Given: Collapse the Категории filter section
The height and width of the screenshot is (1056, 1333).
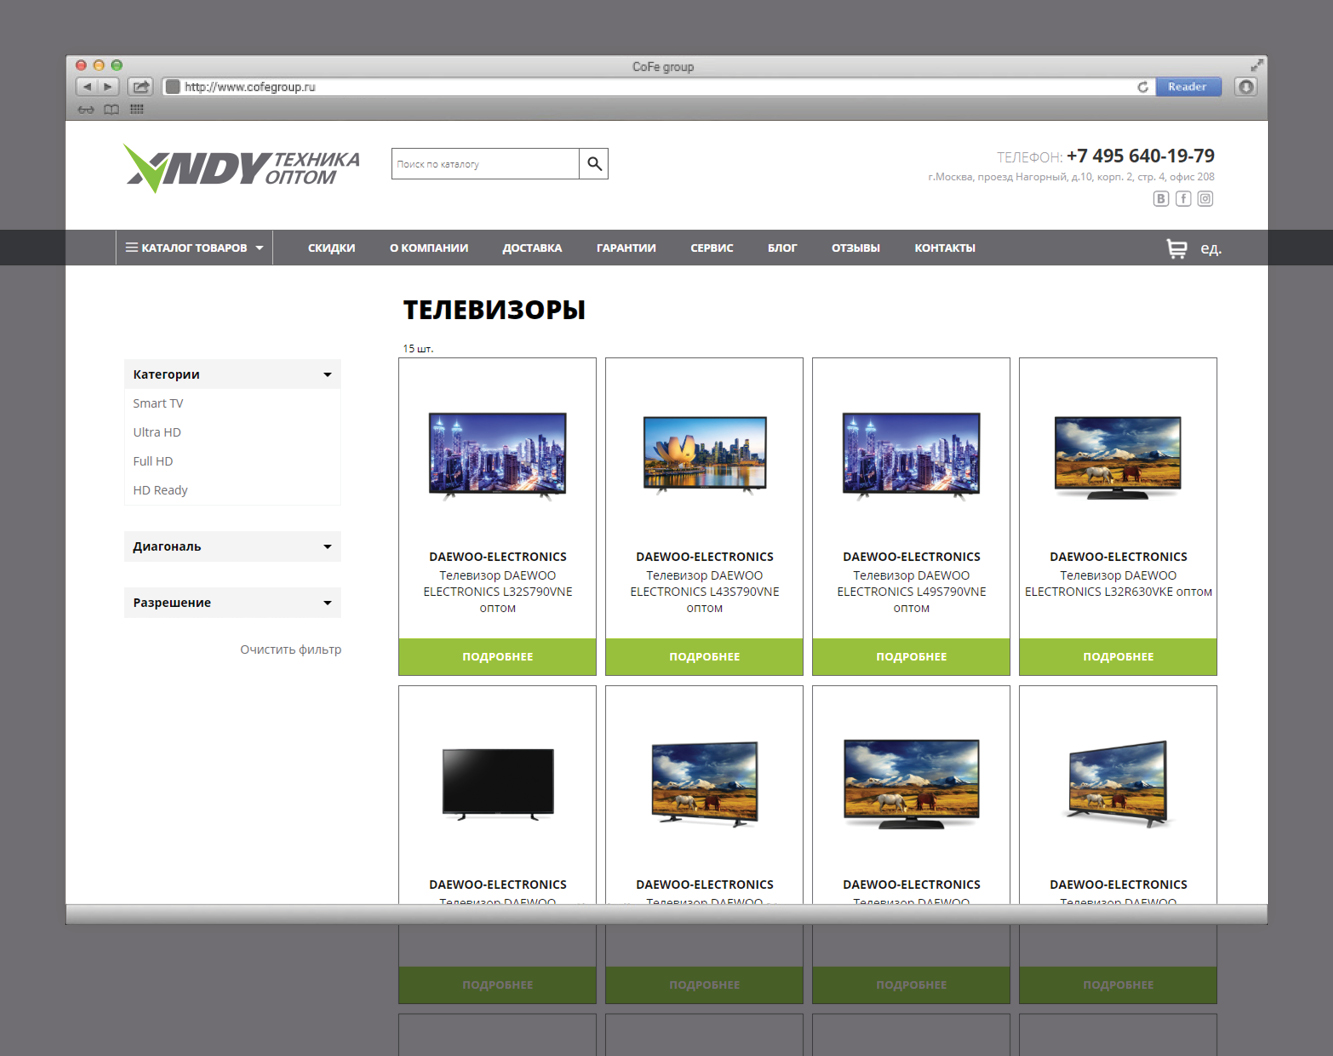Looking at the screenshot, I should click(x=232, y=374).
